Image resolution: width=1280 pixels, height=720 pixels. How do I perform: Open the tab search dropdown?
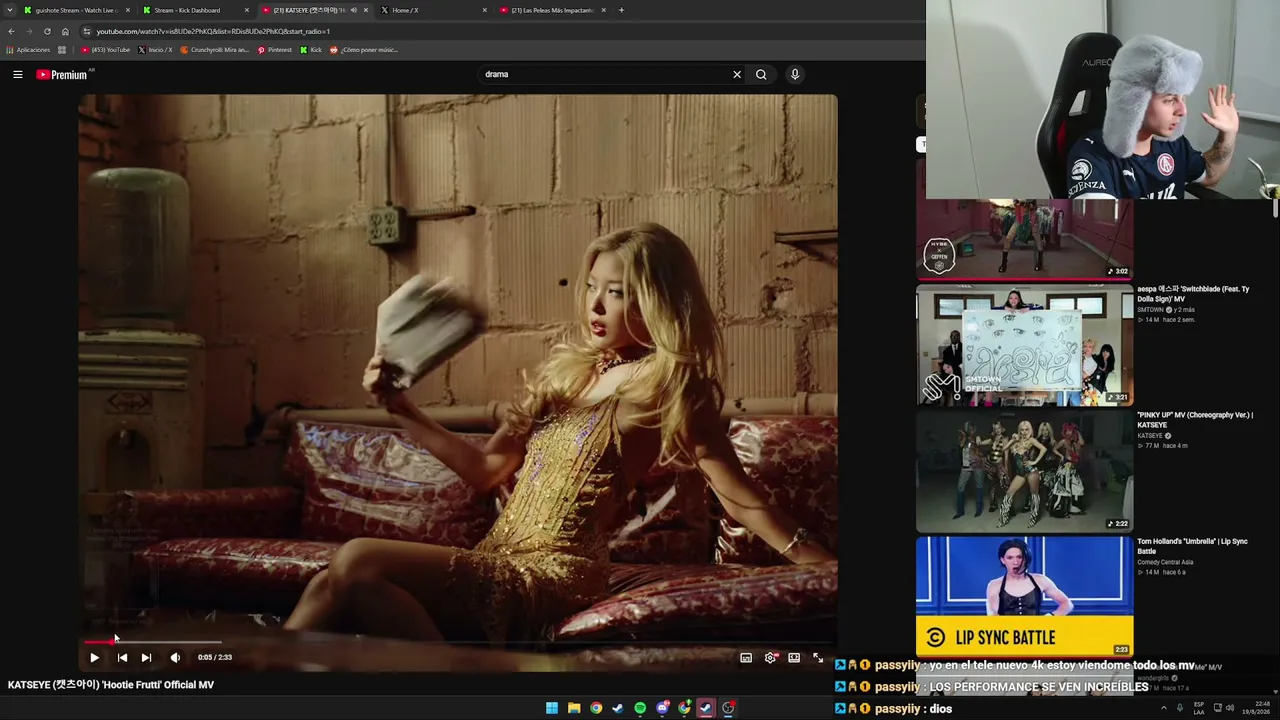[x=9, y=10]
